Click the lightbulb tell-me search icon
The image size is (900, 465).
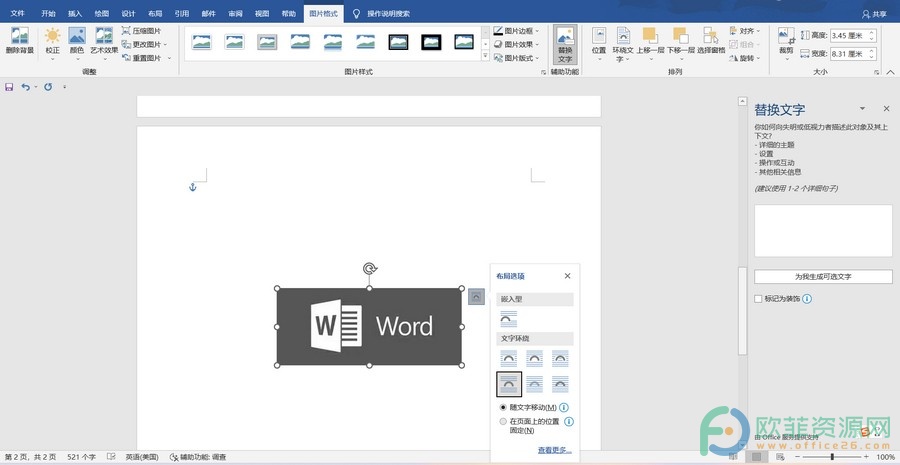coord(356,14)
